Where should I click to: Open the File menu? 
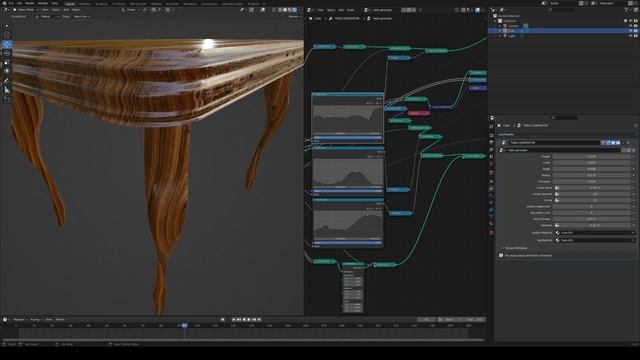[x=11, y=3]
